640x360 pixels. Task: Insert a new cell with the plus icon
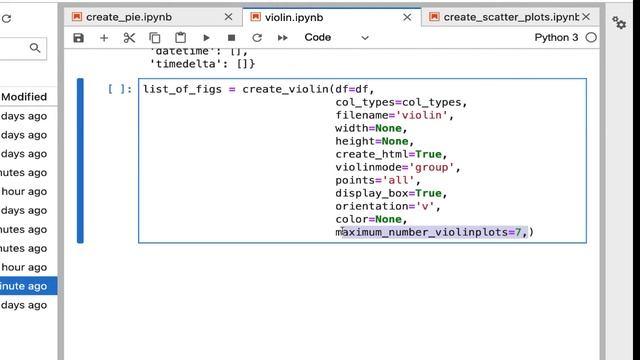pos(104,38)
